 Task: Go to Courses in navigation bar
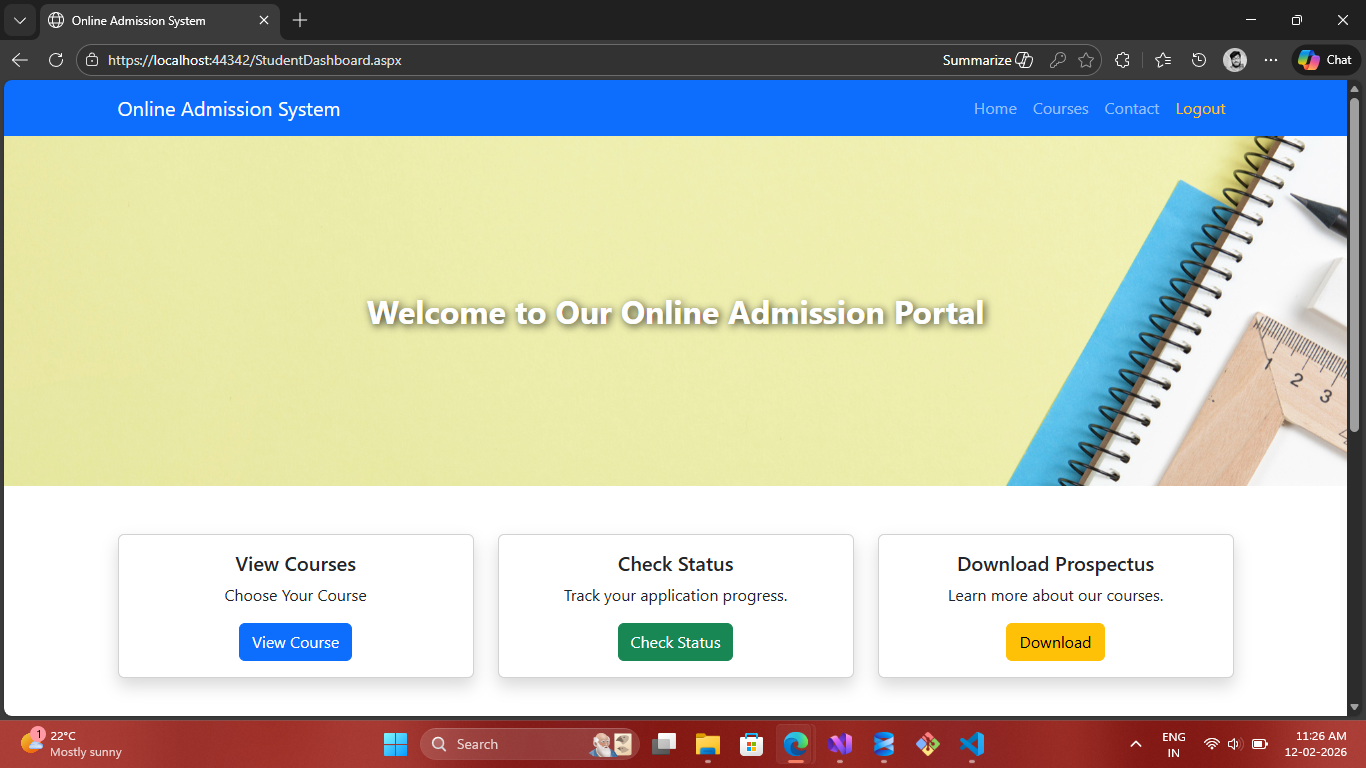(x=1060, y=109)
